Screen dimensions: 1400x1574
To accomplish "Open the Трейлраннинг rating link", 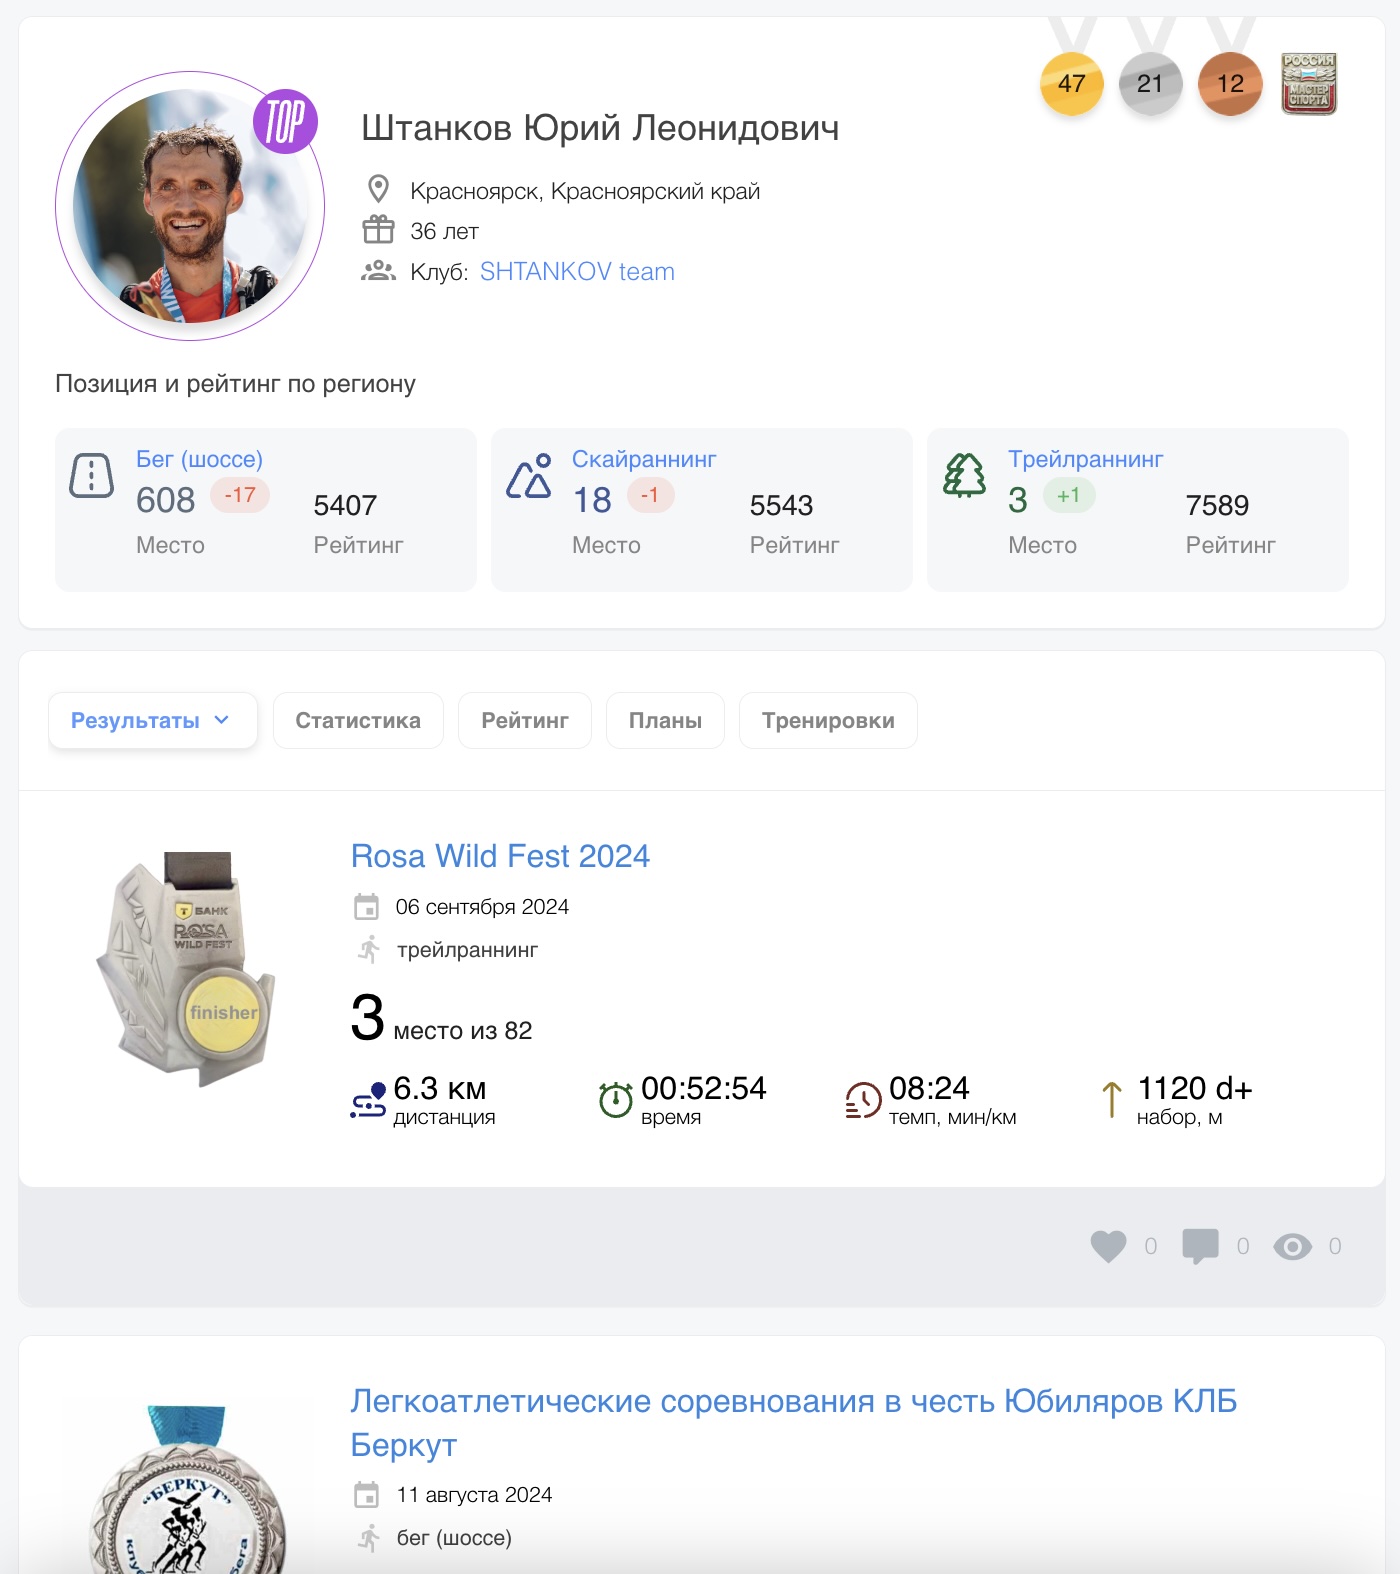I will (1085, 459).
